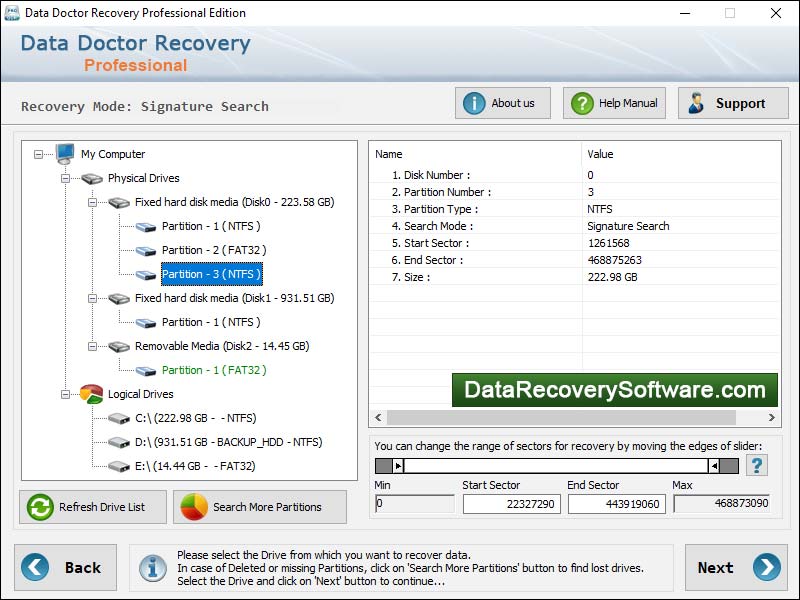This screenshot has width=800, height=600.
Task: Click the My Computer monitor icon
Action: point(65,154)
